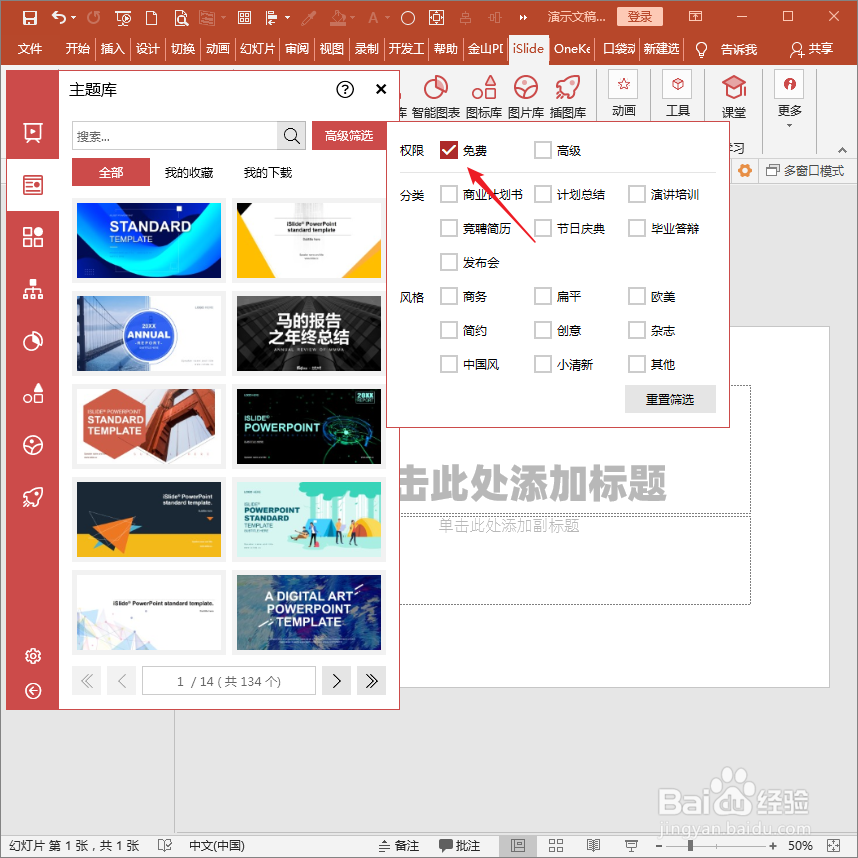The height and width of the screenshot is (858, 858).
Task: Check the 毕业答辩 category checkbox
Action: click(637, 228)
